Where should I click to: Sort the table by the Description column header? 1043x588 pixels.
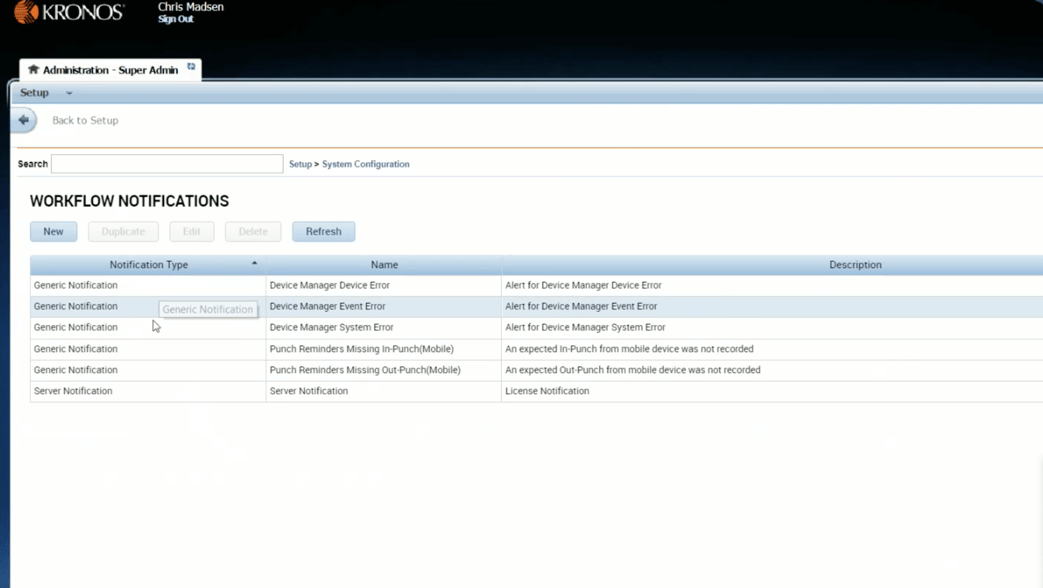point(855,264)
